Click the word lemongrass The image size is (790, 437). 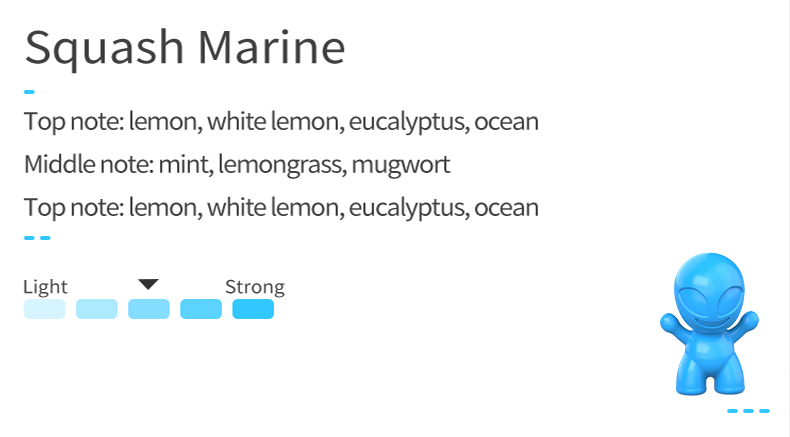point(282,165)
